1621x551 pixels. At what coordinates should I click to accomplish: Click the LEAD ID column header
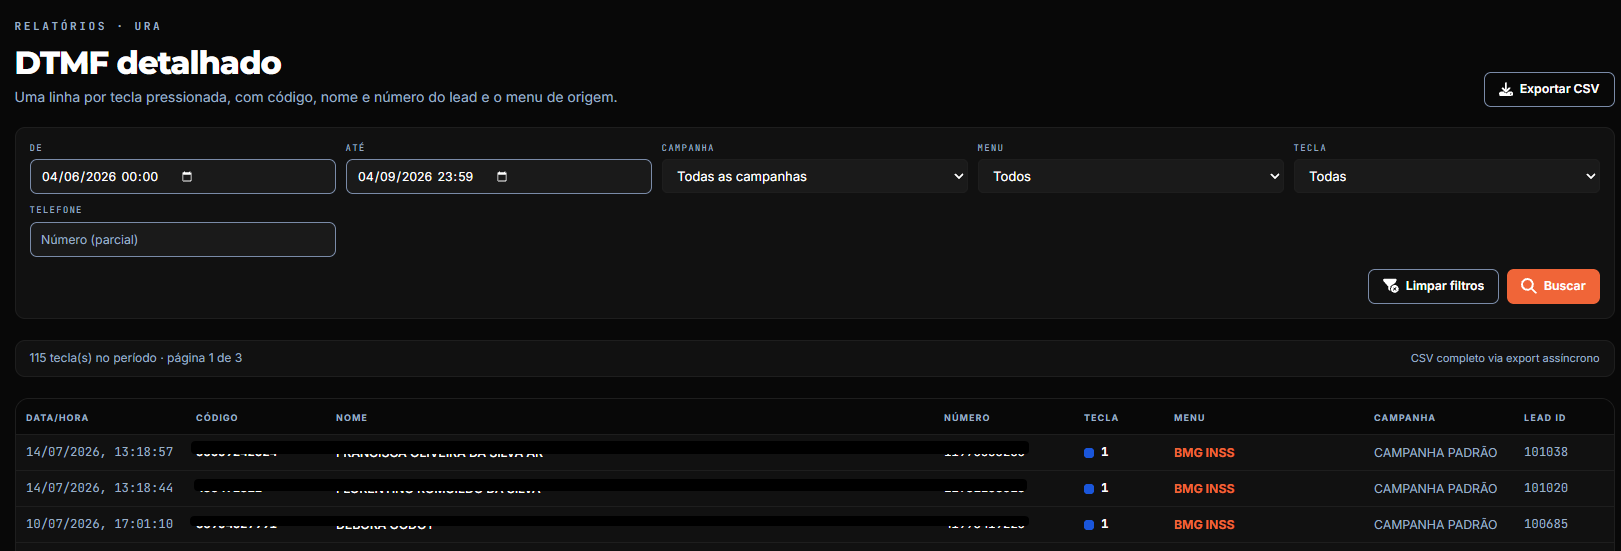coord(1545,418)
